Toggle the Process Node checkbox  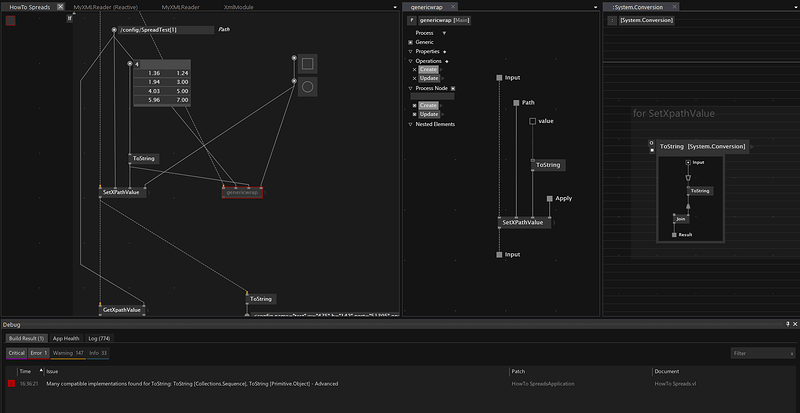(x=453, y=88)
